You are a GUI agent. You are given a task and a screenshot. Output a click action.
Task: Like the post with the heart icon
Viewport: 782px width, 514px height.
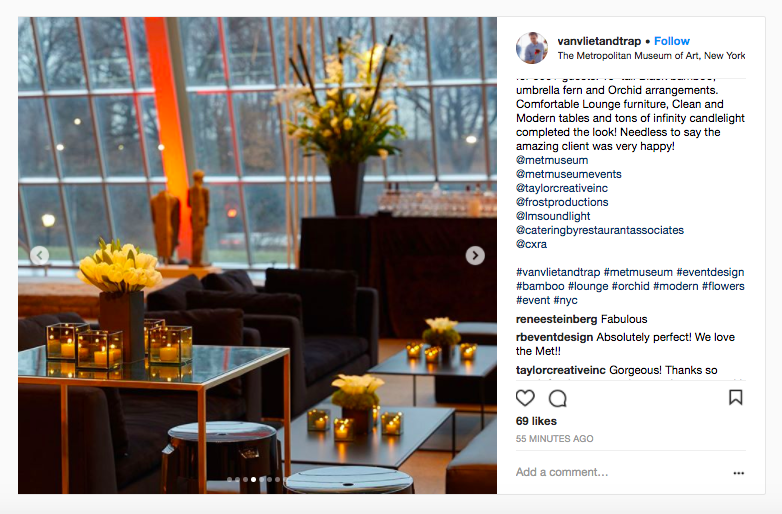click(525, 398)
